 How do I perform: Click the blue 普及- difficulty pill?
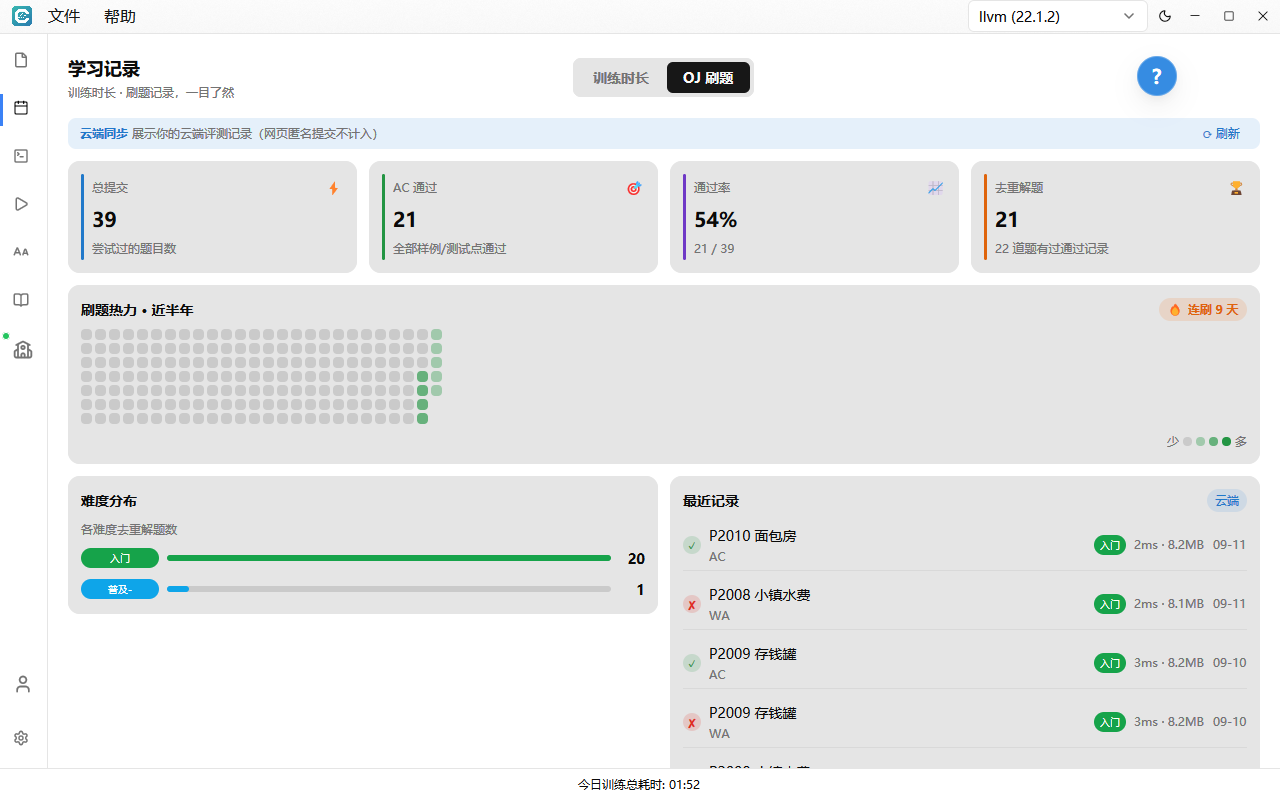[120, 589]
